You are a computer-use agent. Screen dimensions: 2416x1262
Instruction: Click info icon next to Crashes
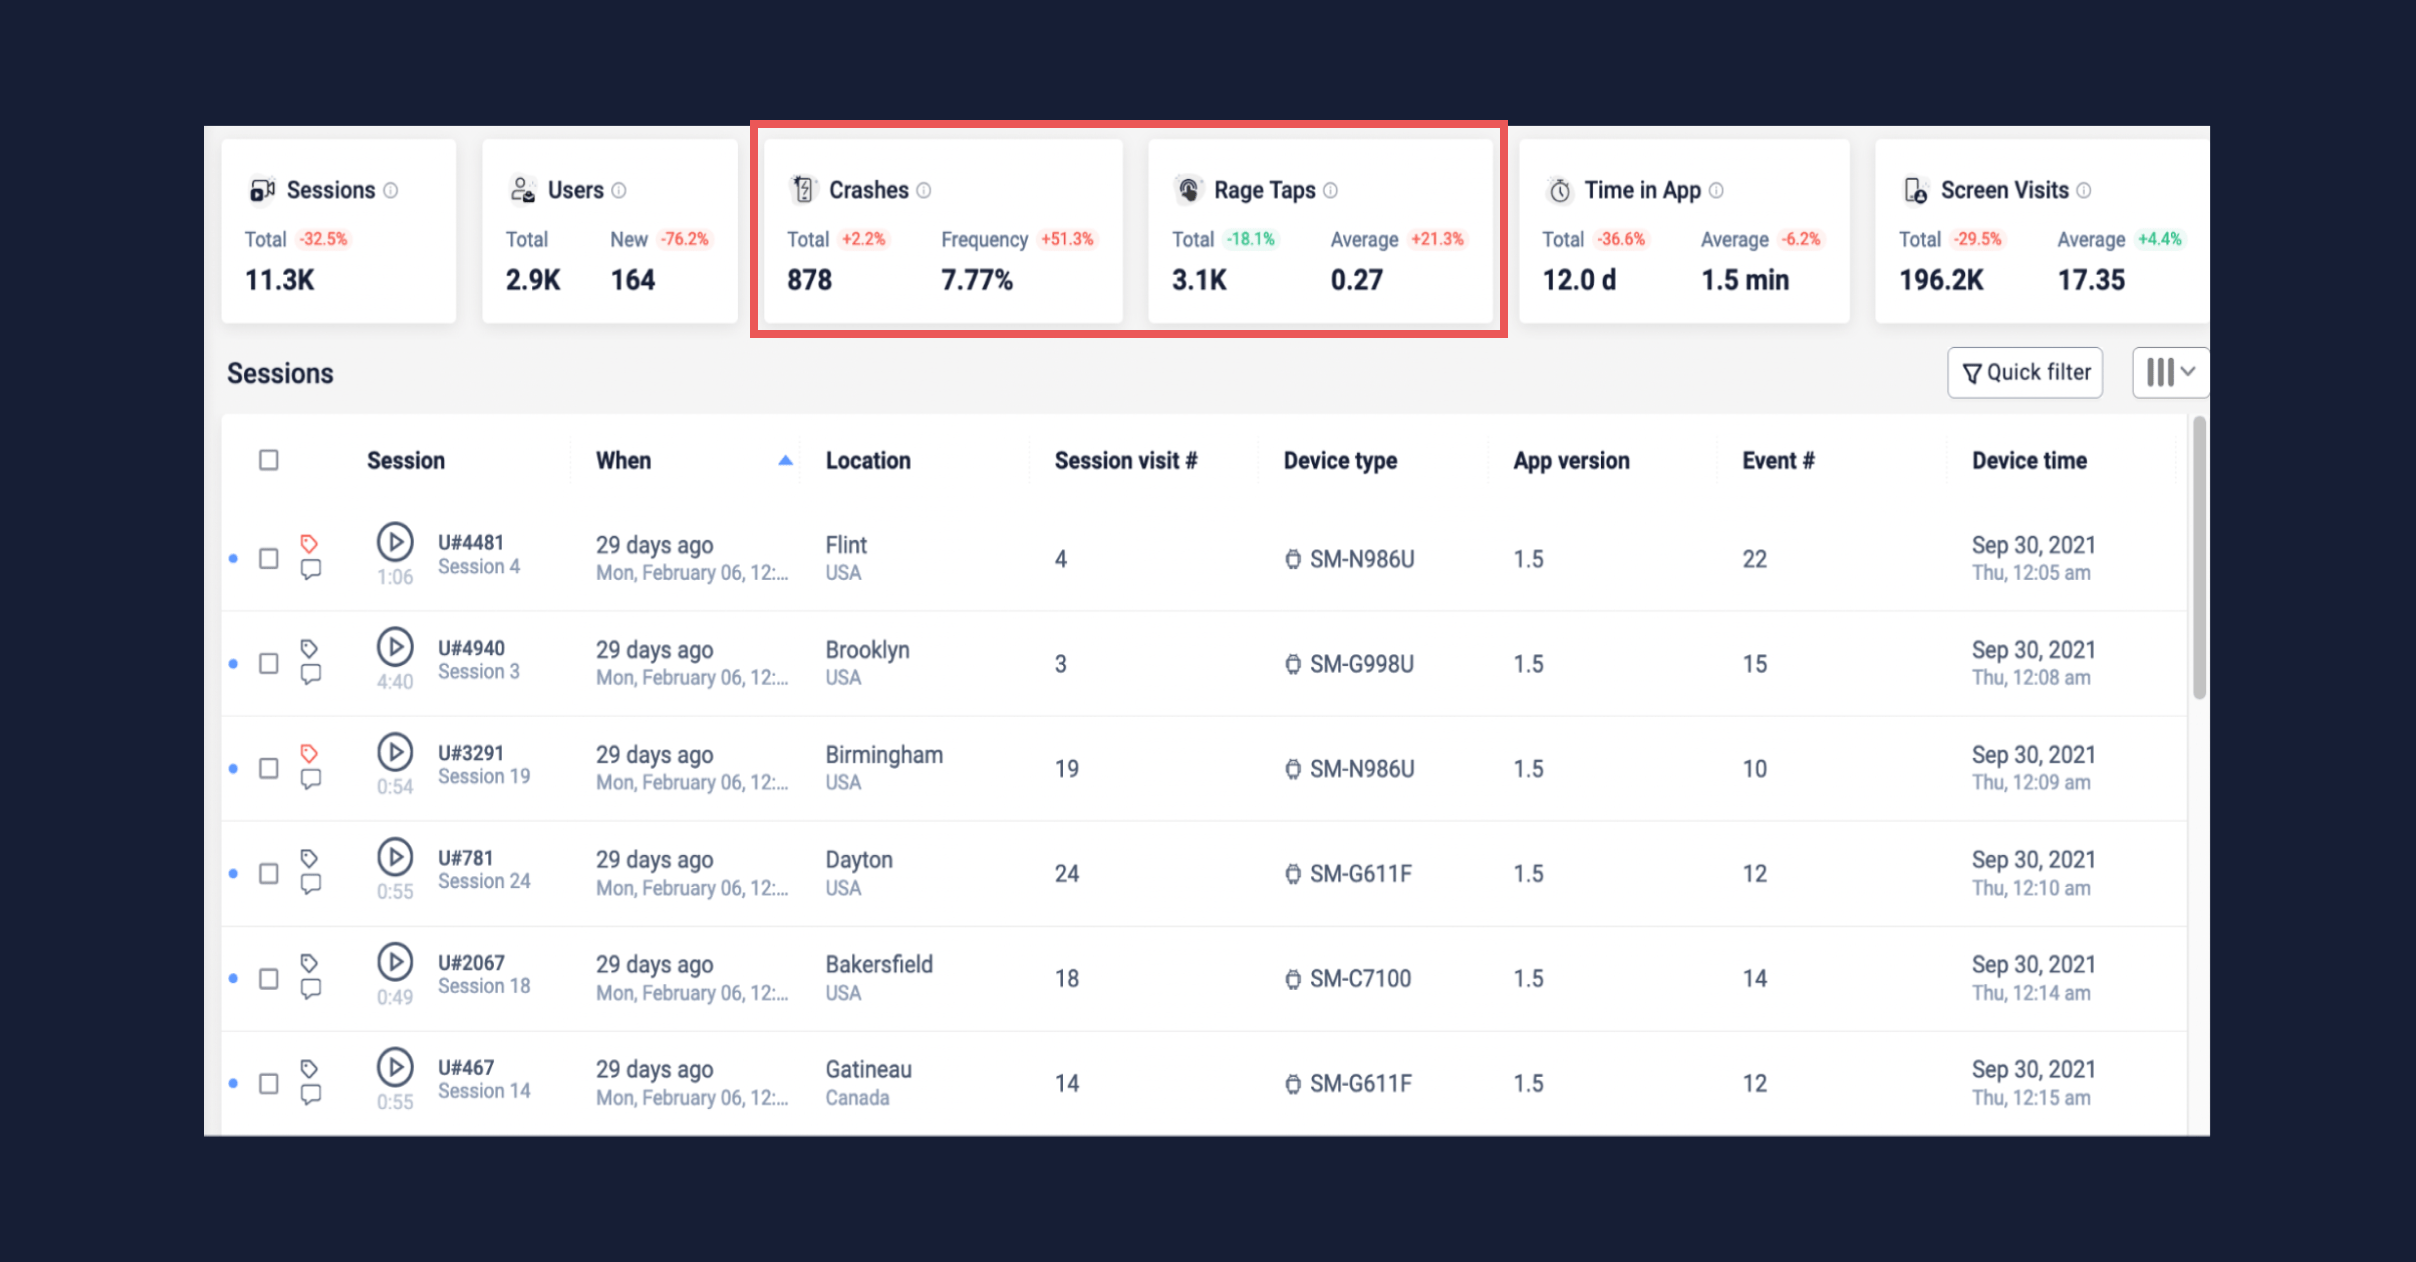[924, 190]
